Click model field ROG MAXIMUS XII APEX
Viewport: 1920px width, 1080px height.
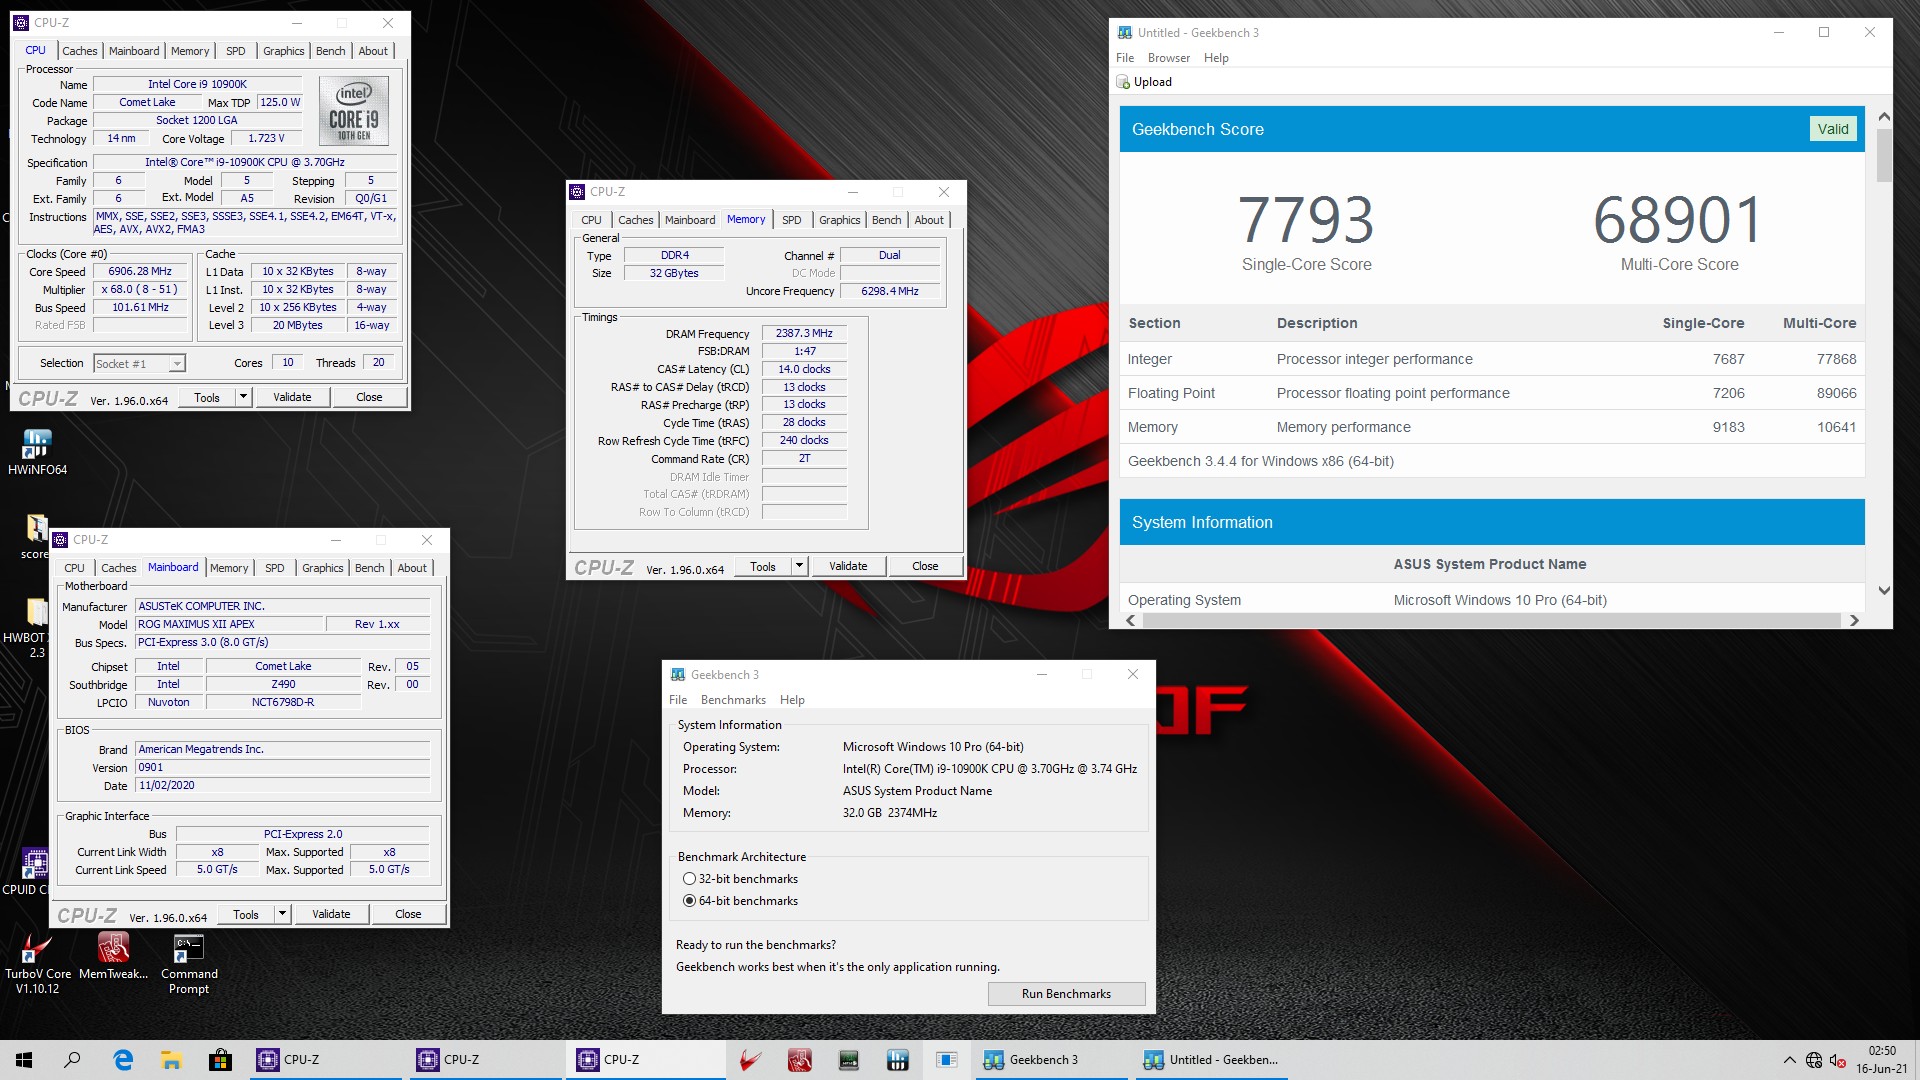point(230,624)
